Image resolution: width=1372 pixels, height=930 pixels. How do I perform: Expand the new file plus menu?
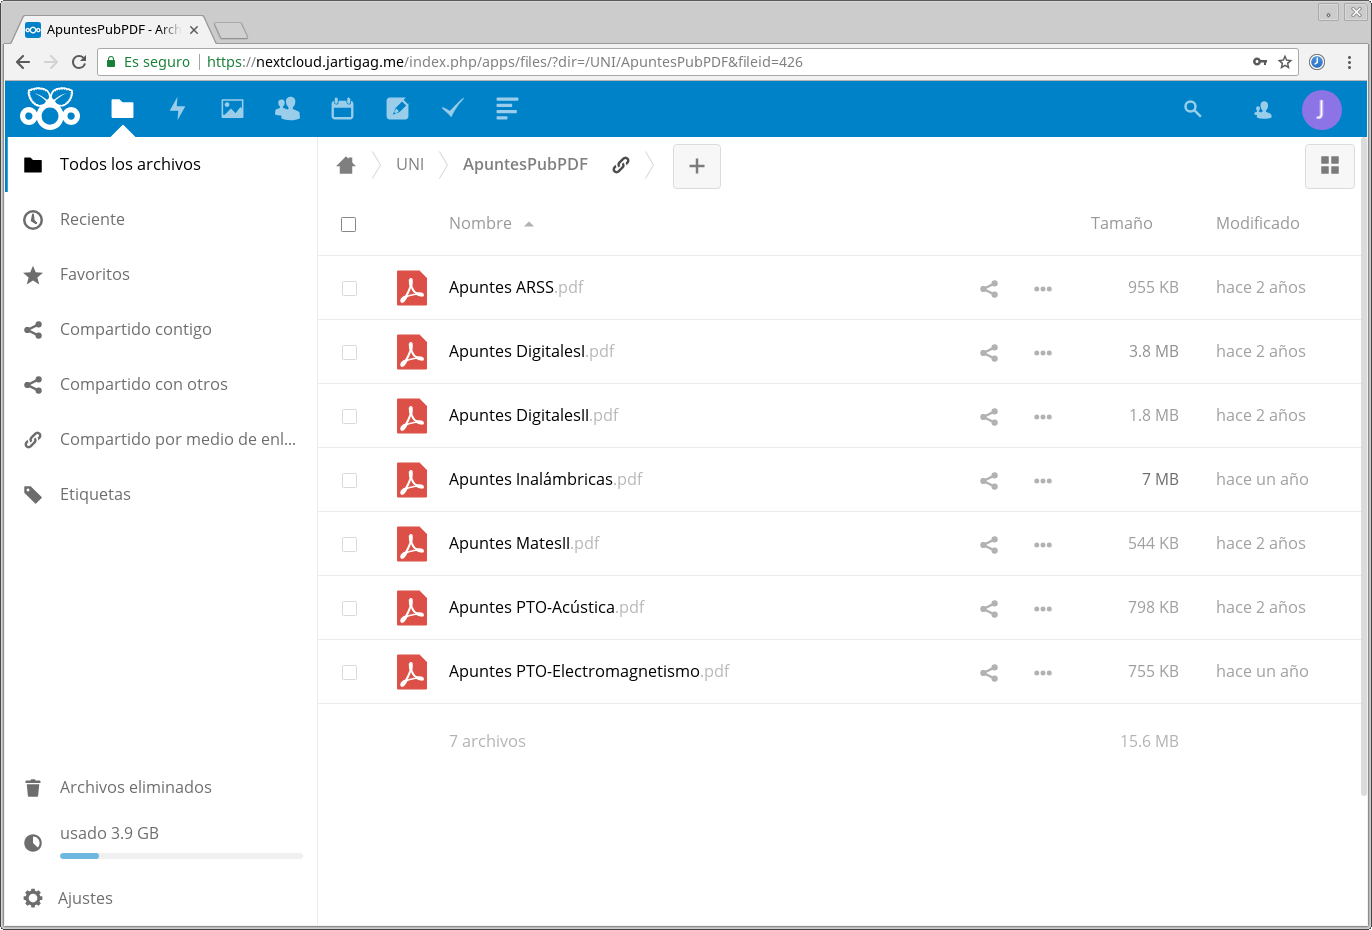pyautogui.click(x=697, y=166)
